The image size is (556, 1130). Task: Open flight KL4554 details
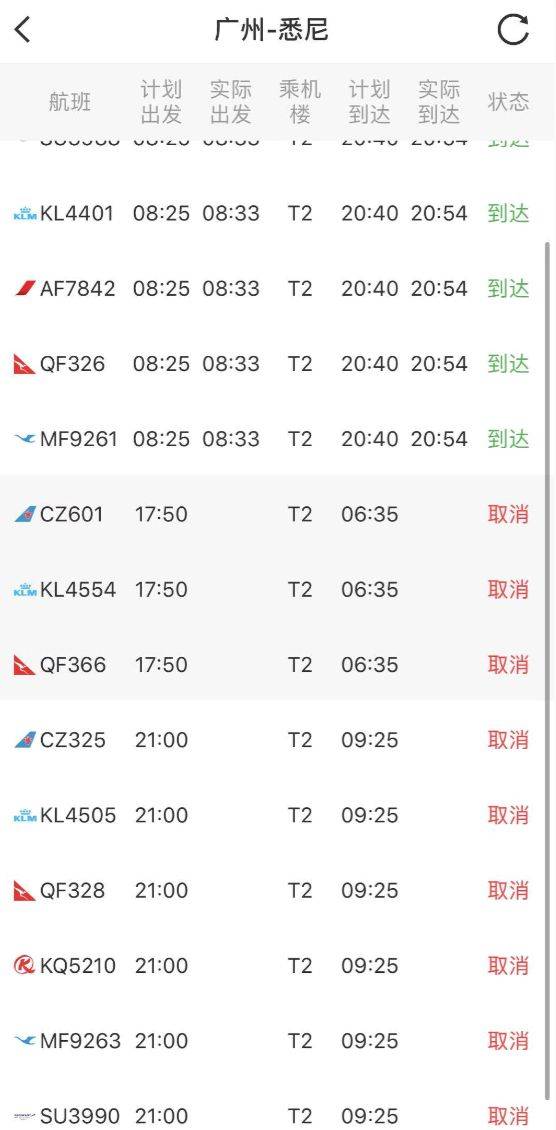(x=274, y=590)
